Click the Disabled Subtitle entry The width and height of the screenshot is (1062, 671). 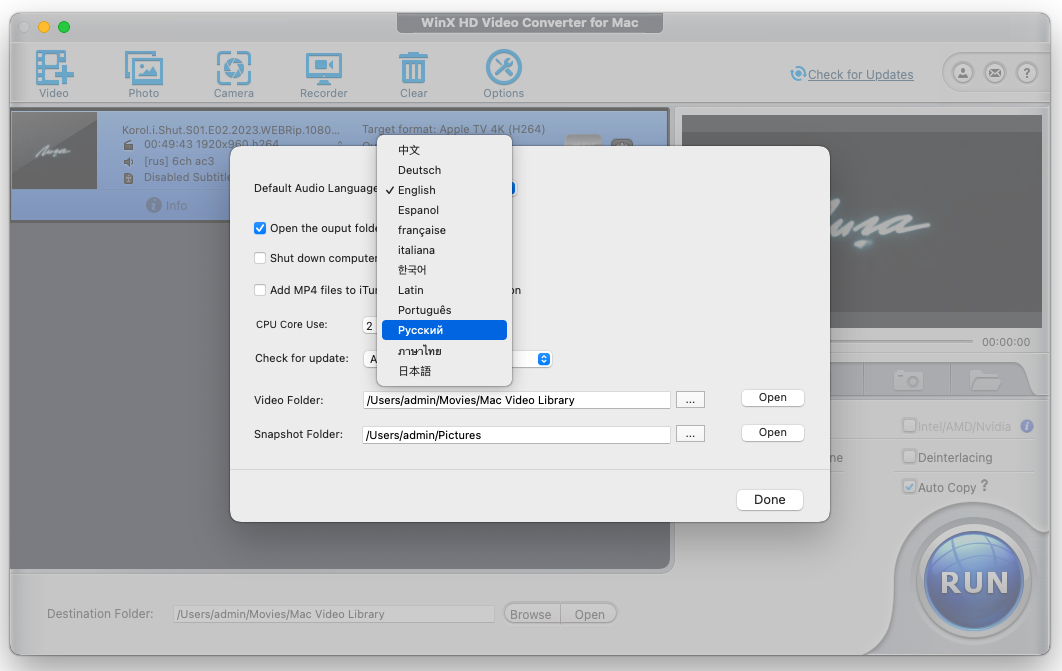[186, 177]
